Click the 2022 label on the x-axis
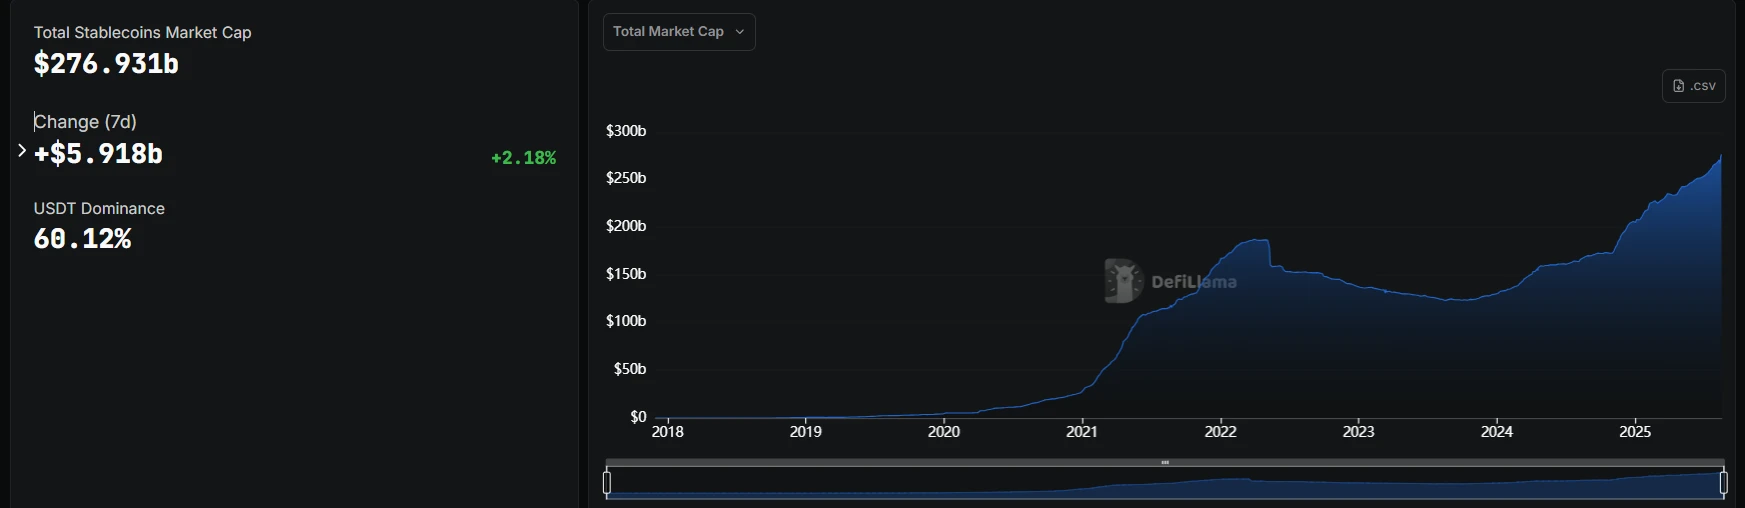 [x=1220, y=432]
